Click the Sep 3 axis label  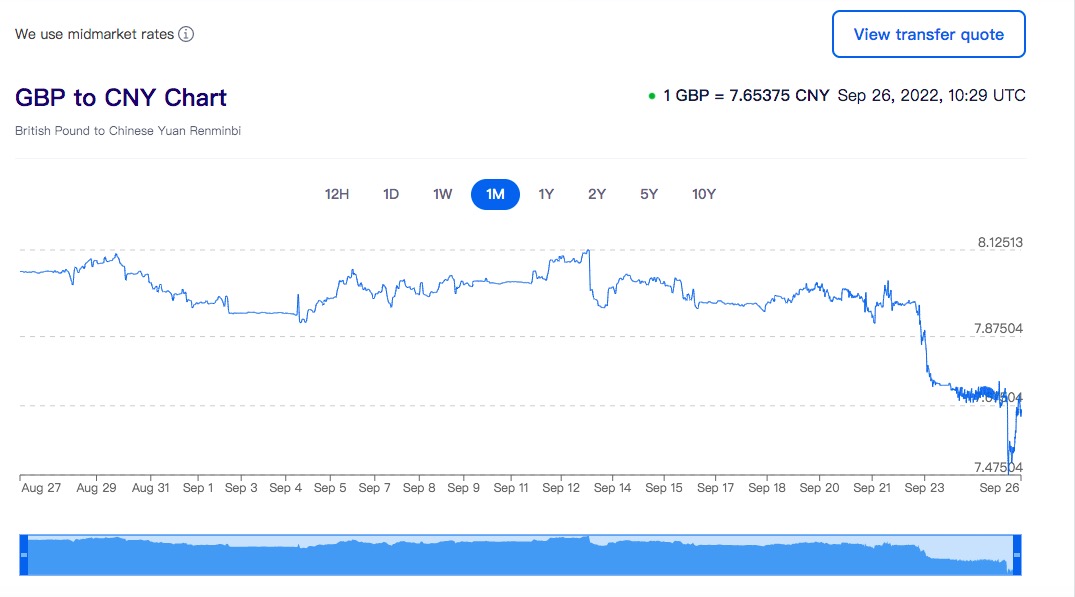point(241,487)
